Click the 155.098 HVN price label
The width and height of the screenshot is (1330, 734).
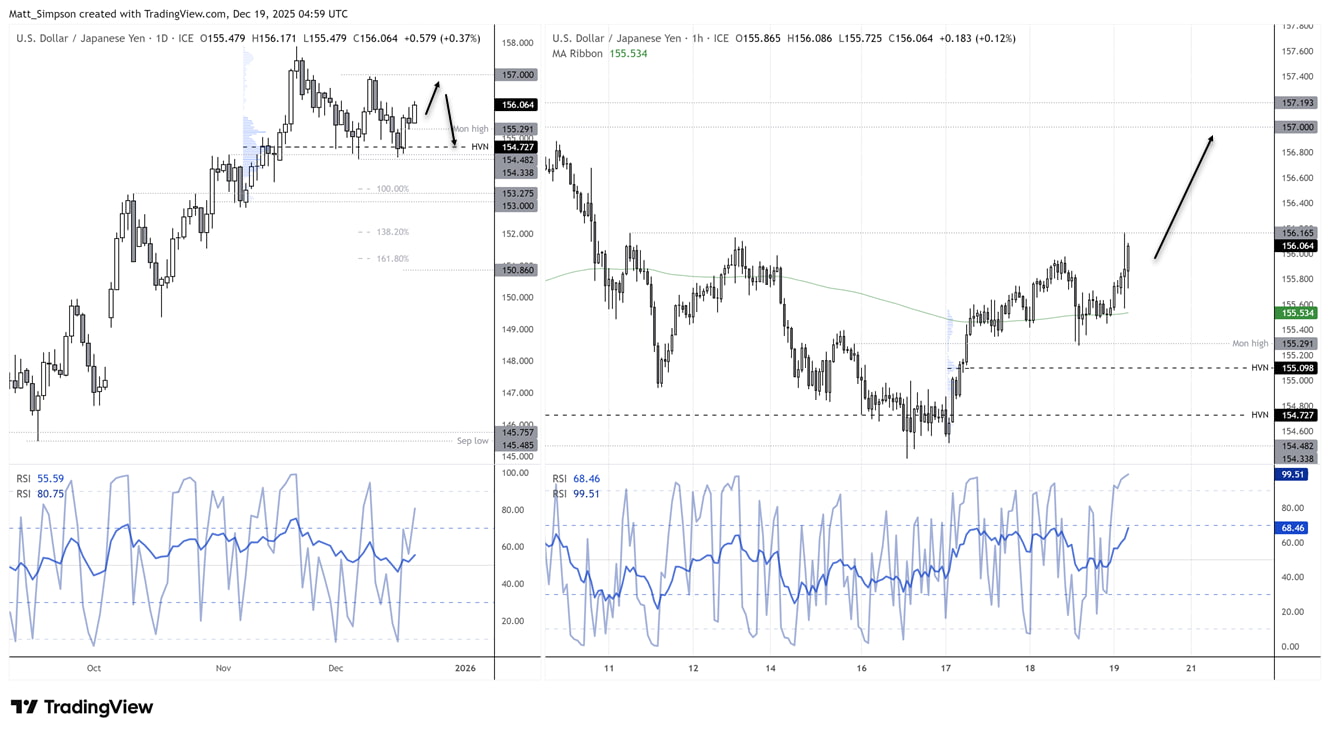tap(1297, 368)
